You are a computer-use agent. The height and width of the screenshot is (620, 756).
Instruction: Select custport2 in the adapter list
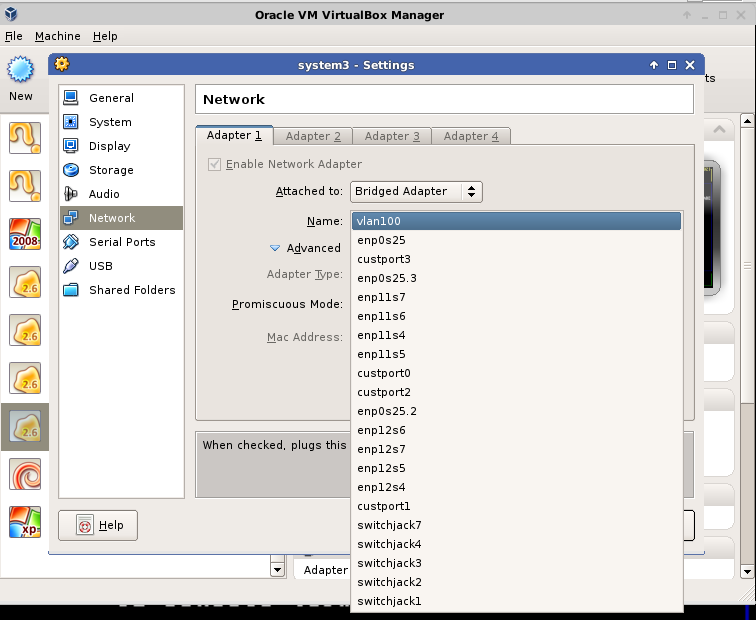516,392
